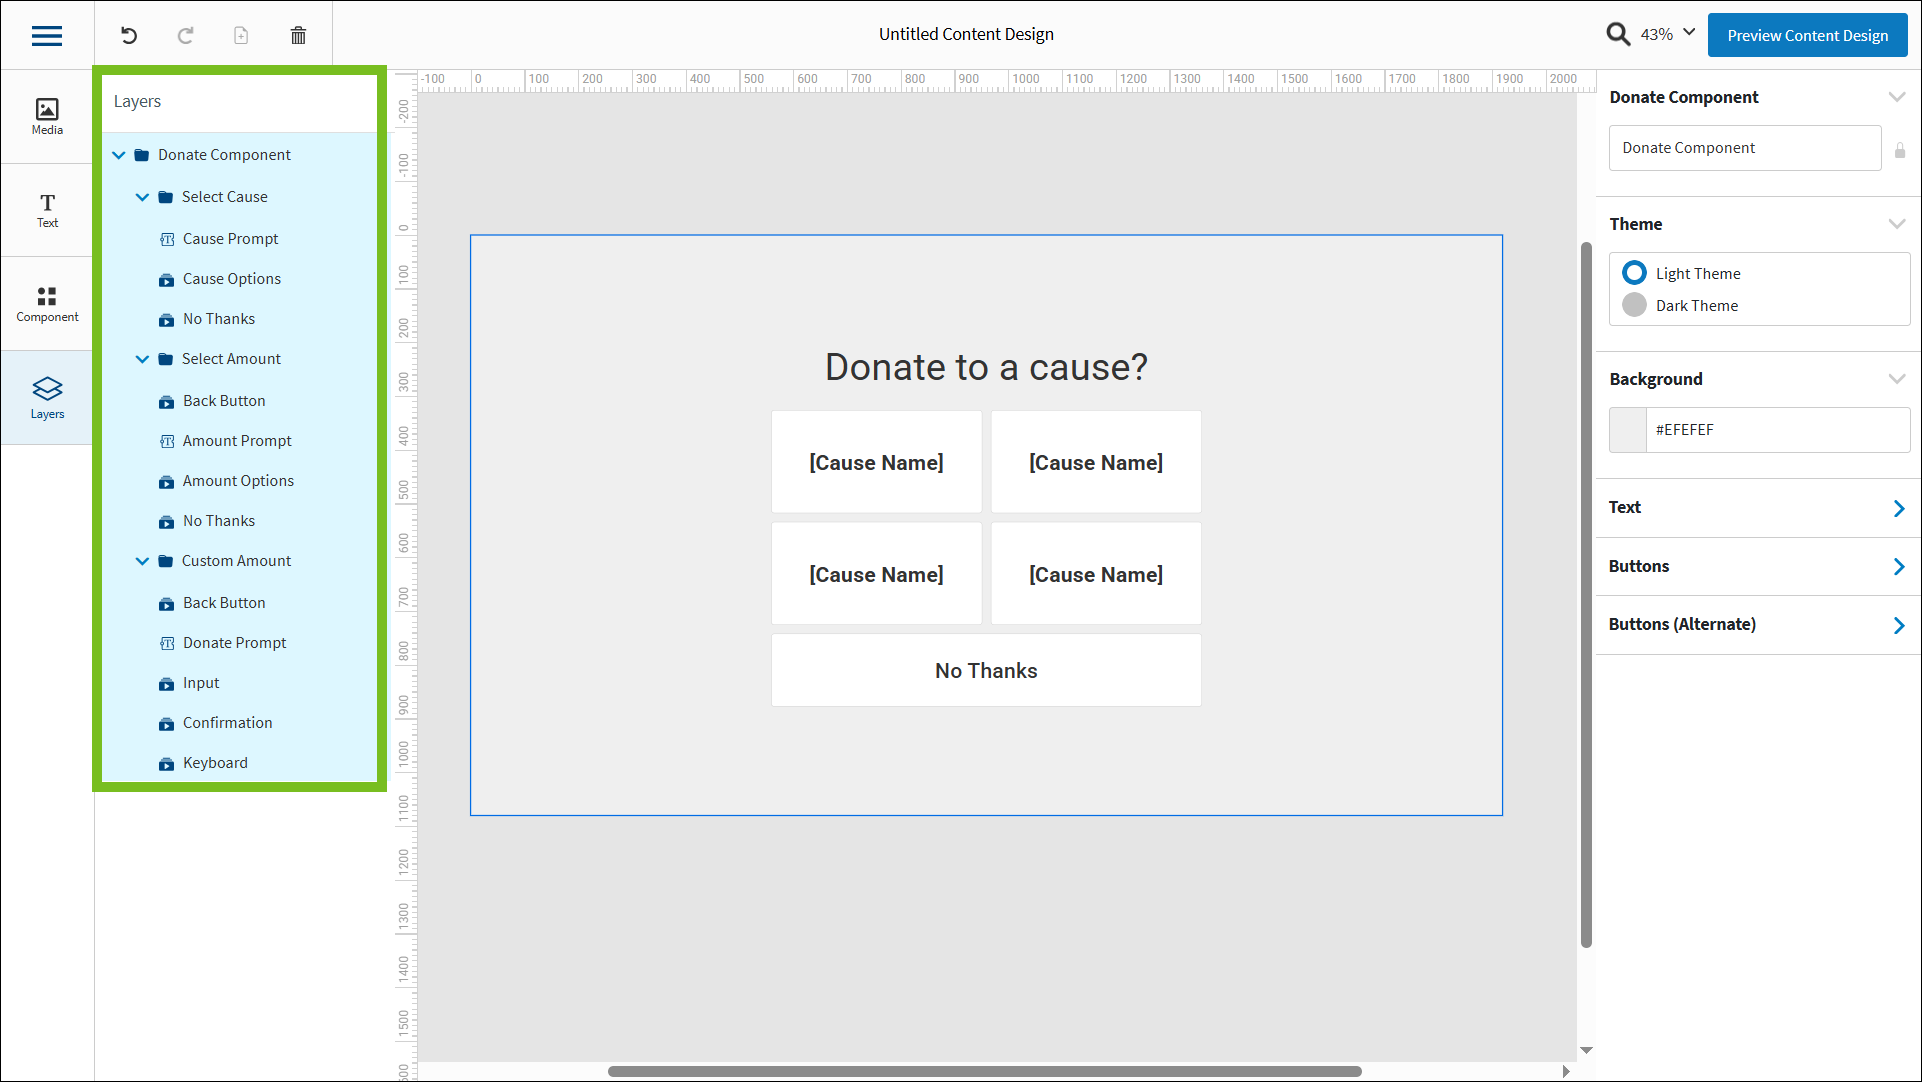Lock the Donate Component name field
The image size is (1922, 1082).
(x=1901, y=151)
